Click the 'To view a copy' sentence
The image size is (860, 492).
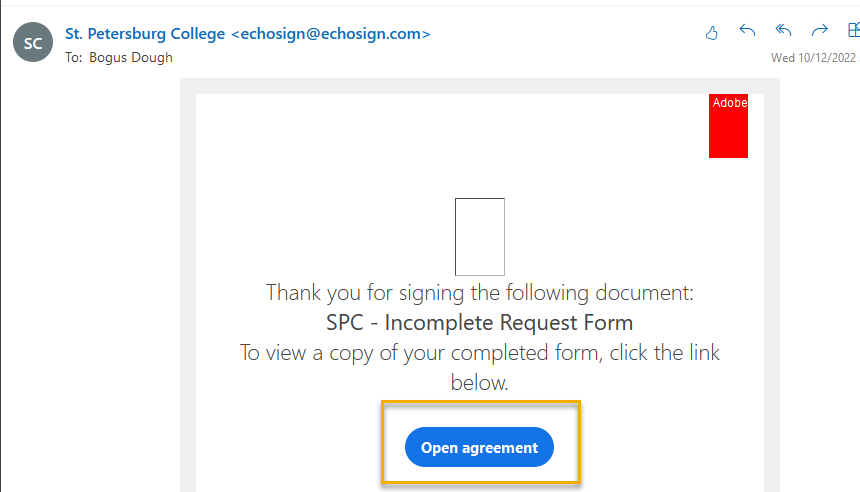(480, 353)
